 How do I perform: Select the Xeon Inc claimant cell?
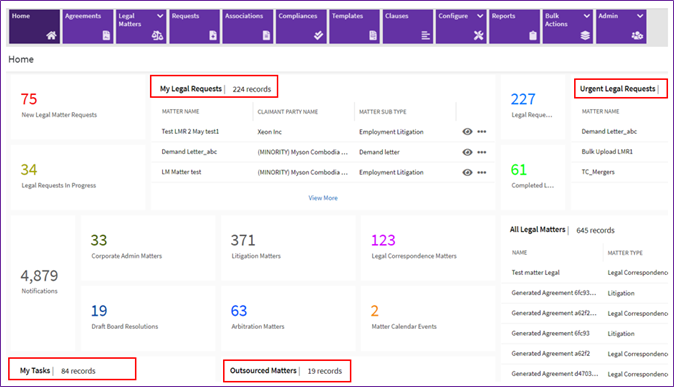tap(270, 132)
